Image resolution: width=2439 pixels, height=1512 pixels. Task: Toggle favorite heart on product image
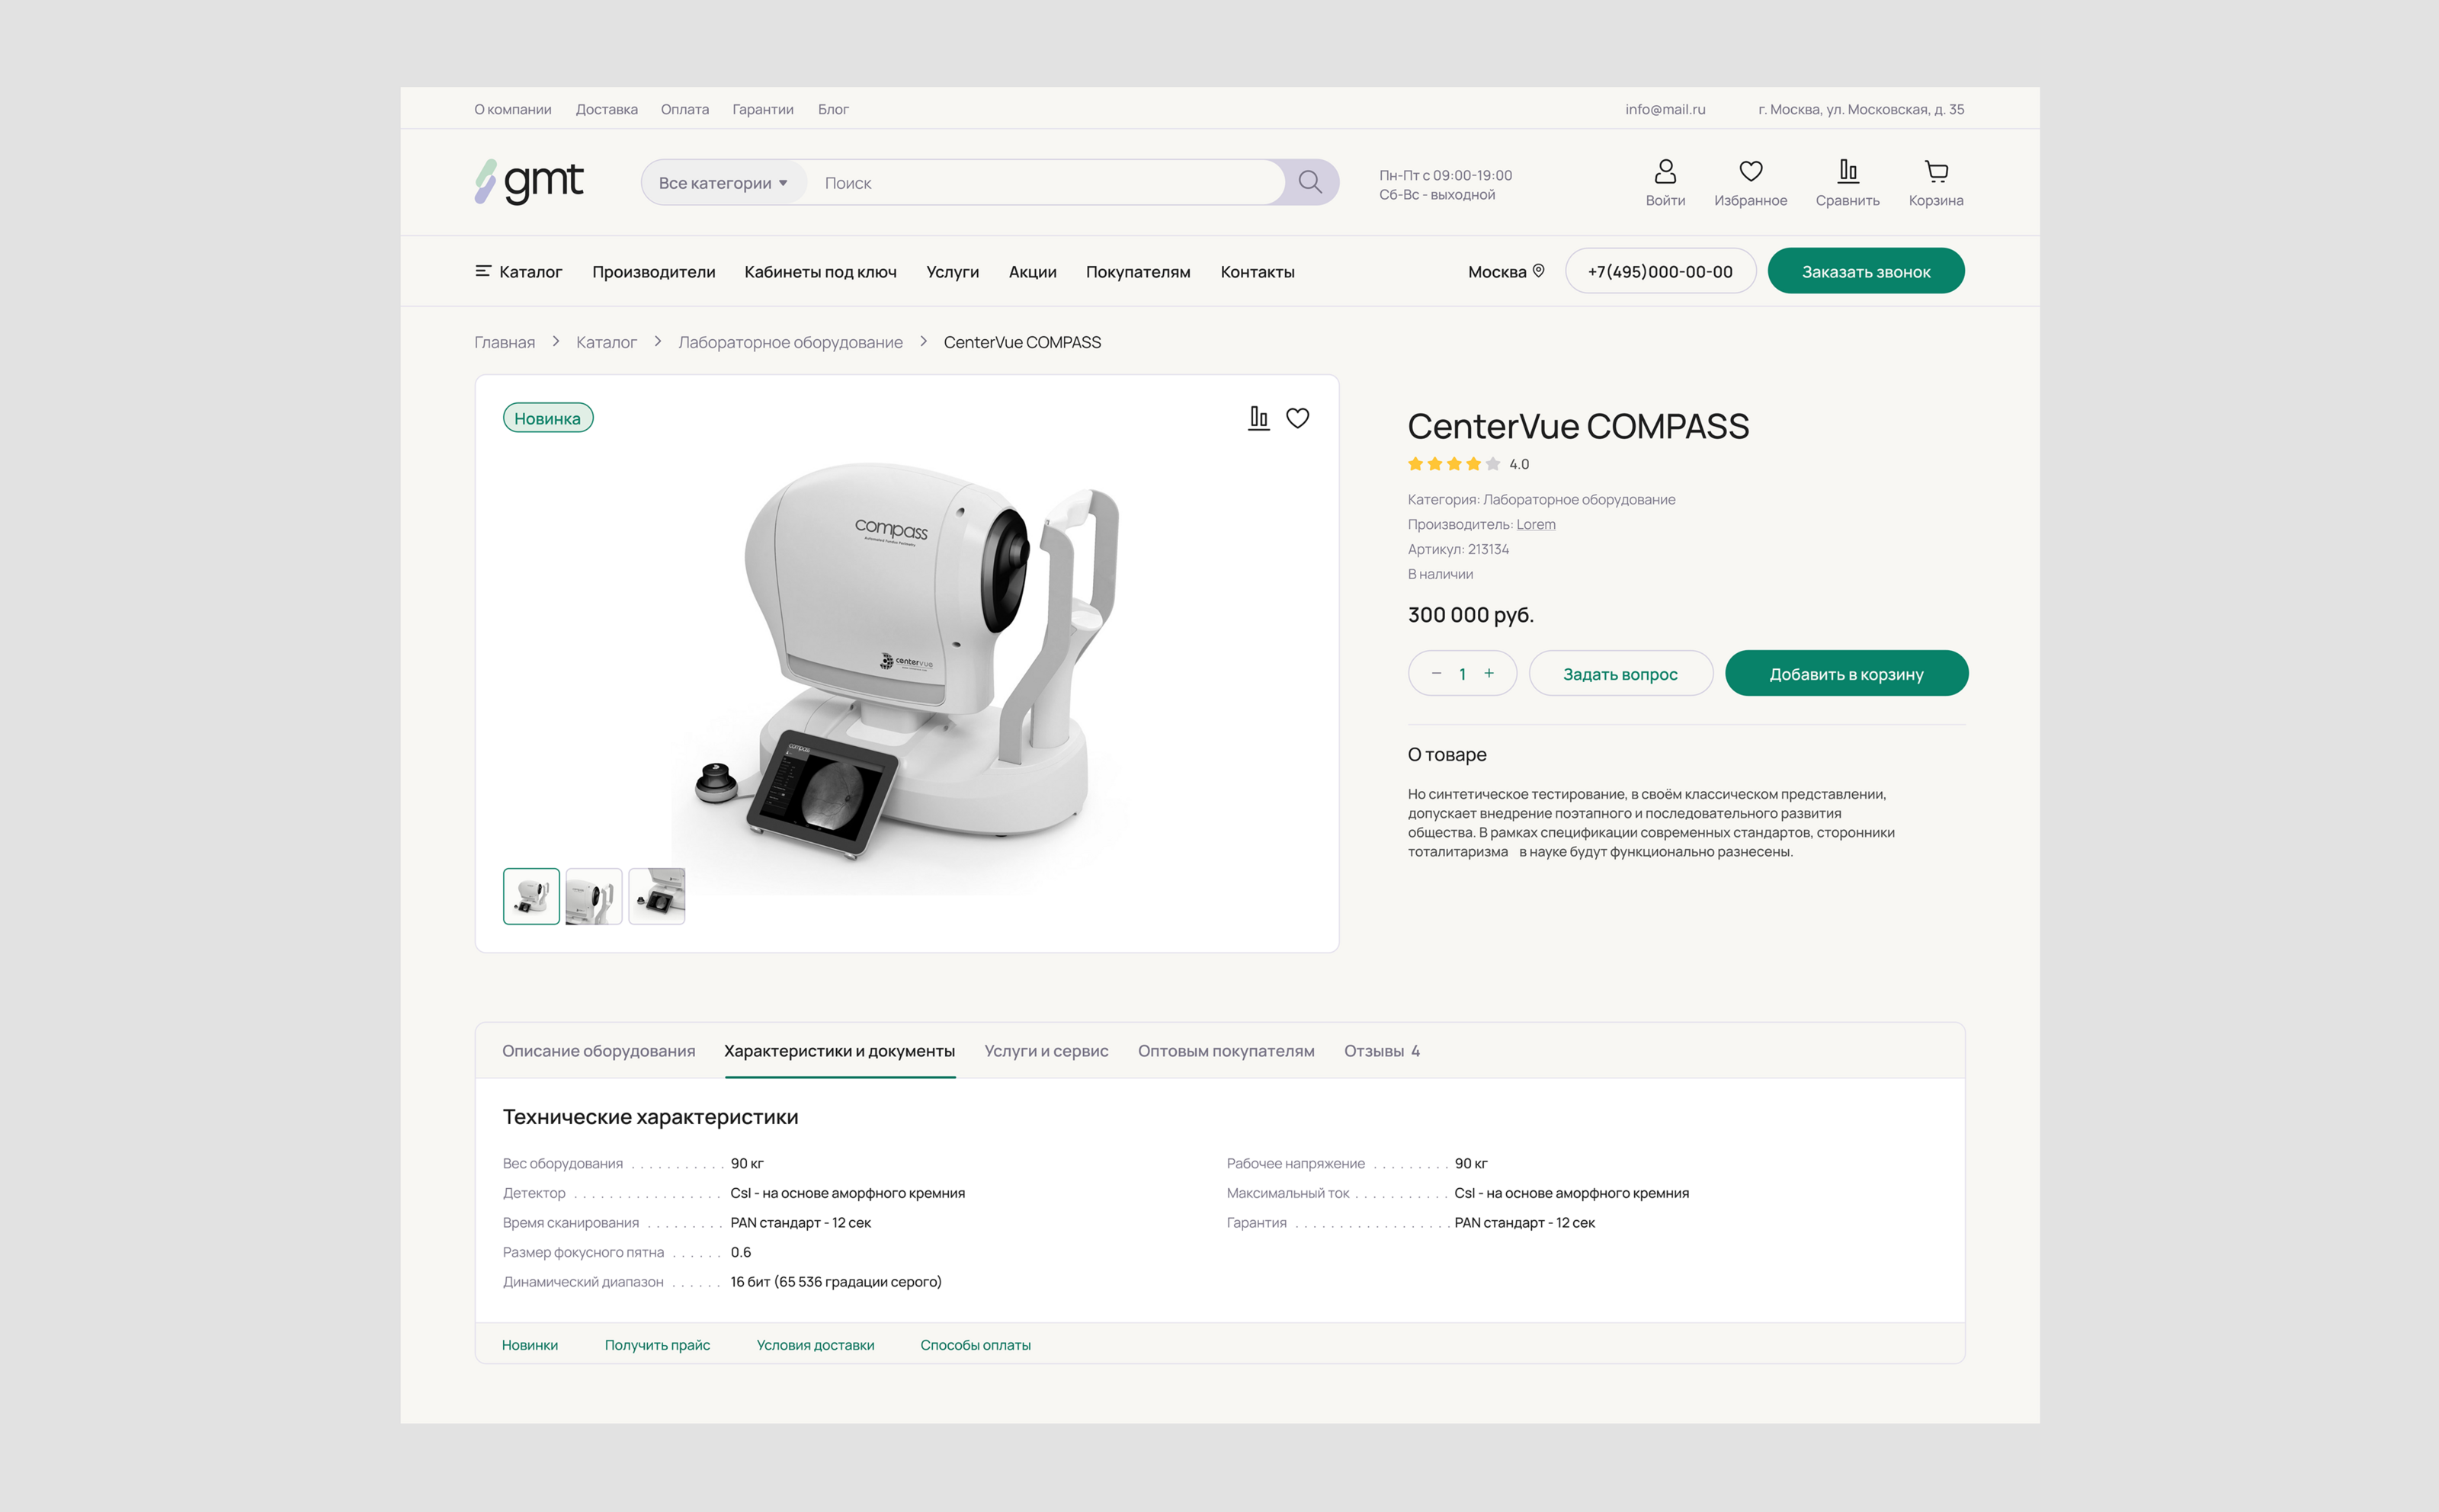(1297, 418)
